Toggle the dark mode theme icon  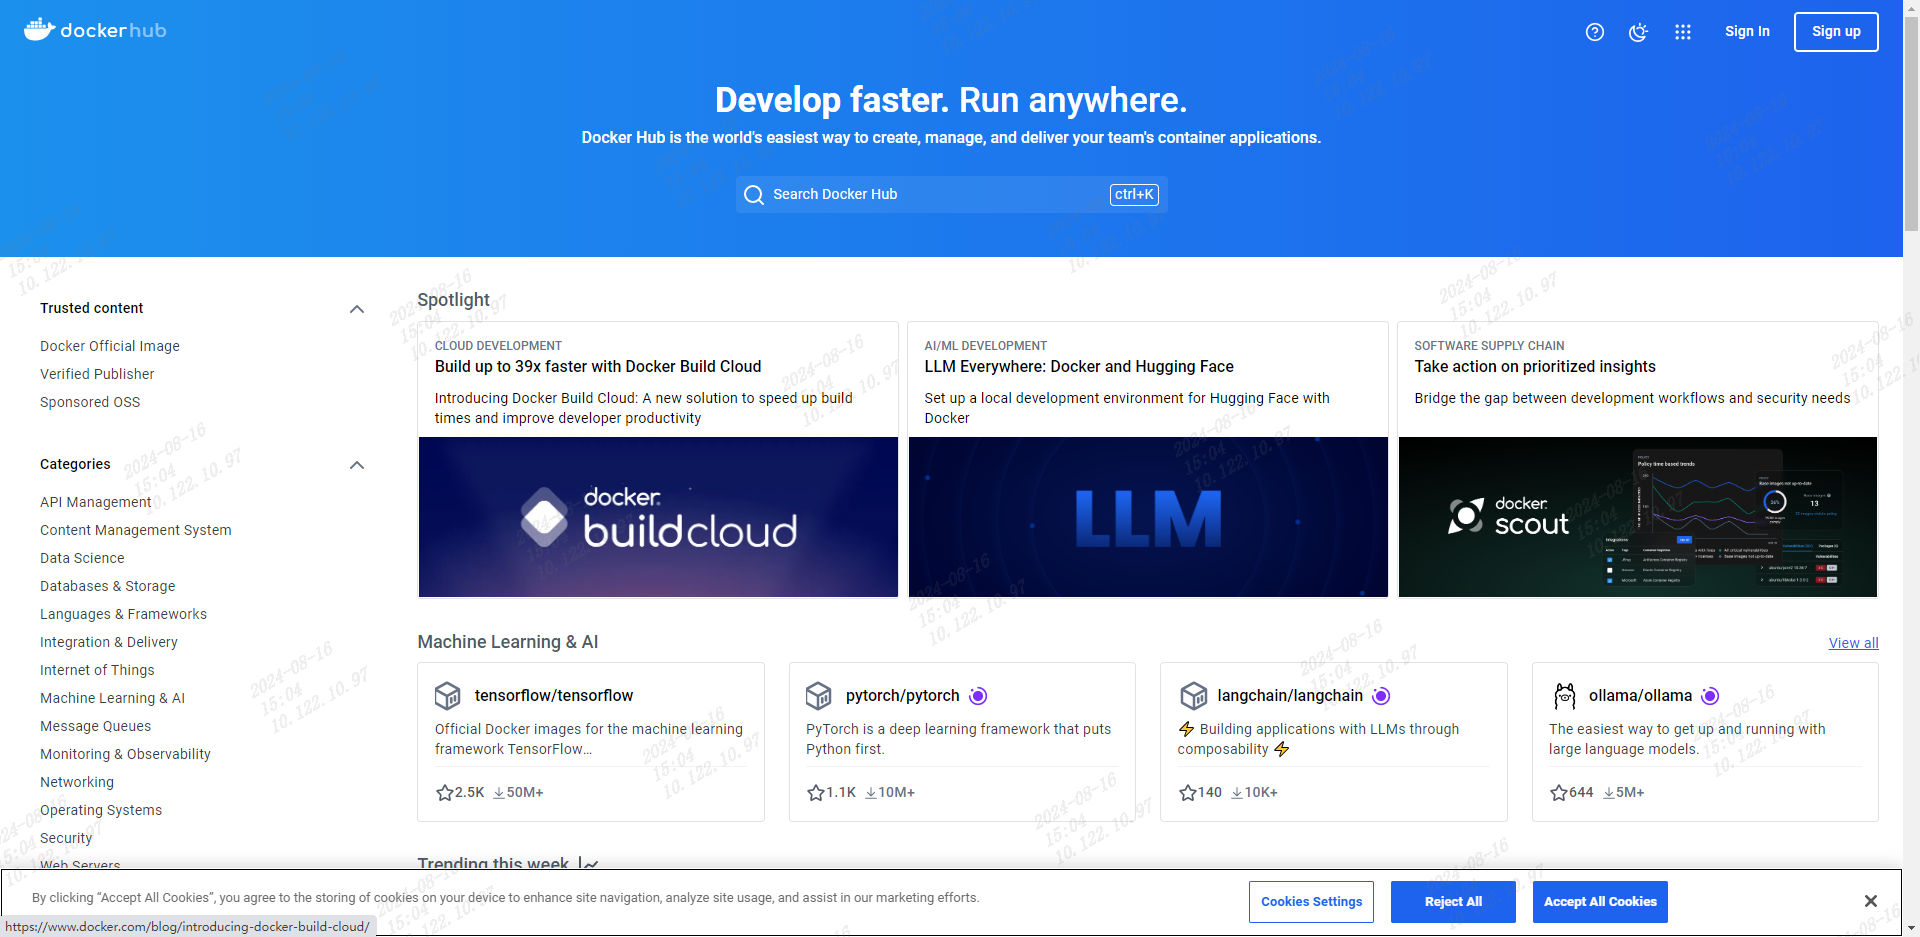(x=1638, y=32)
